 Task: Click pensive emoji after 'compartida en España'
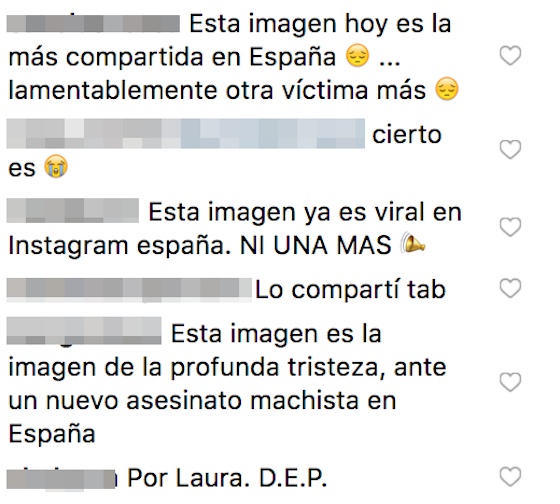[358, 56]
